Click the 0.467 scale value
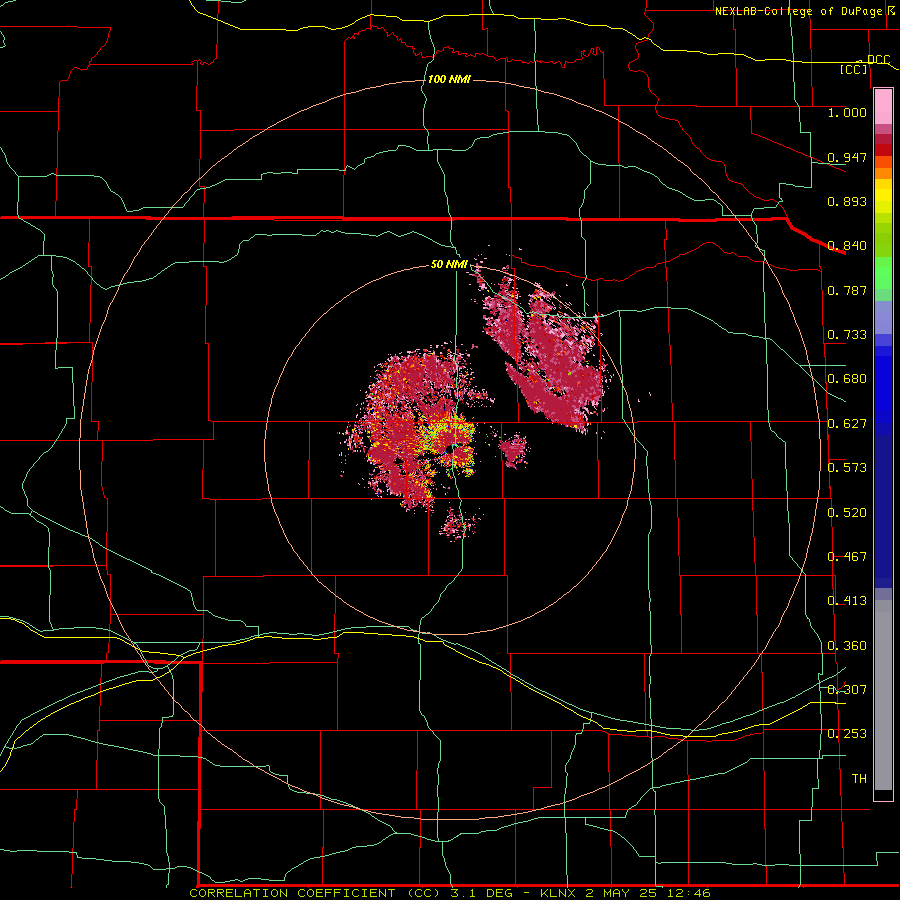 click(x=847, y=557)
